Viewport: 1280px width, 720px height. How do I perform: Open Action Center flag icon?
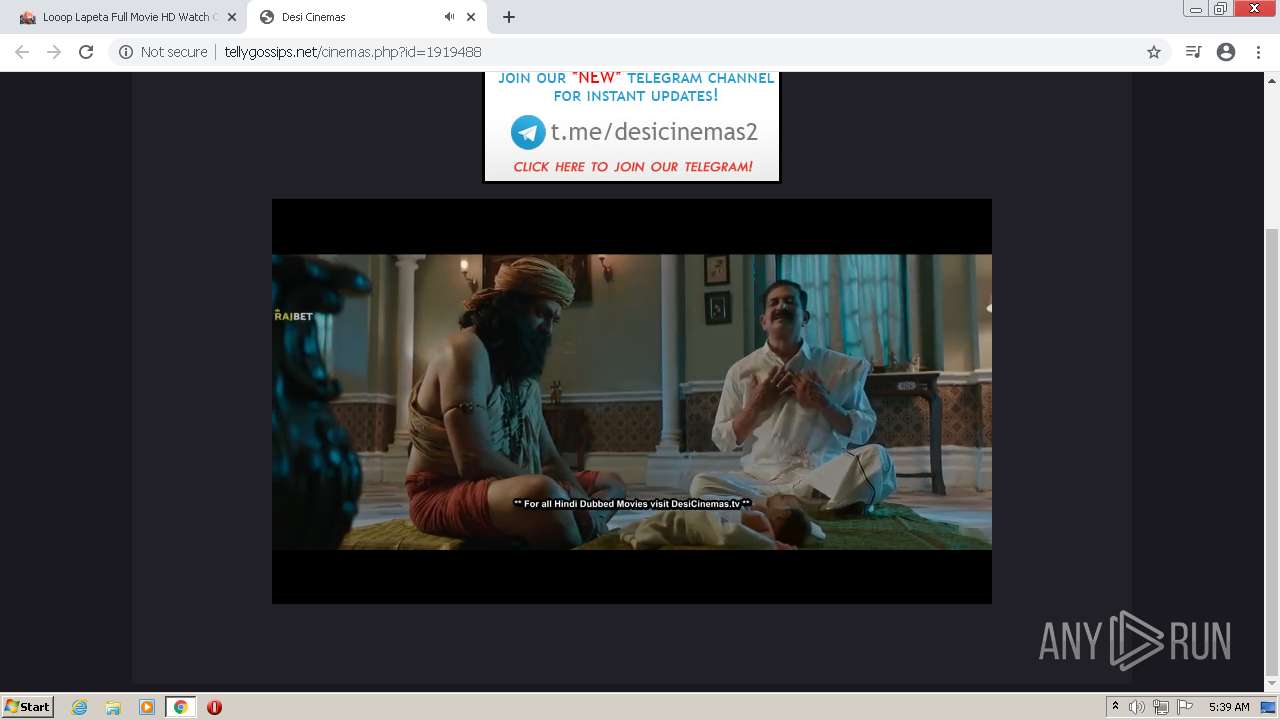pos(1185,707)
